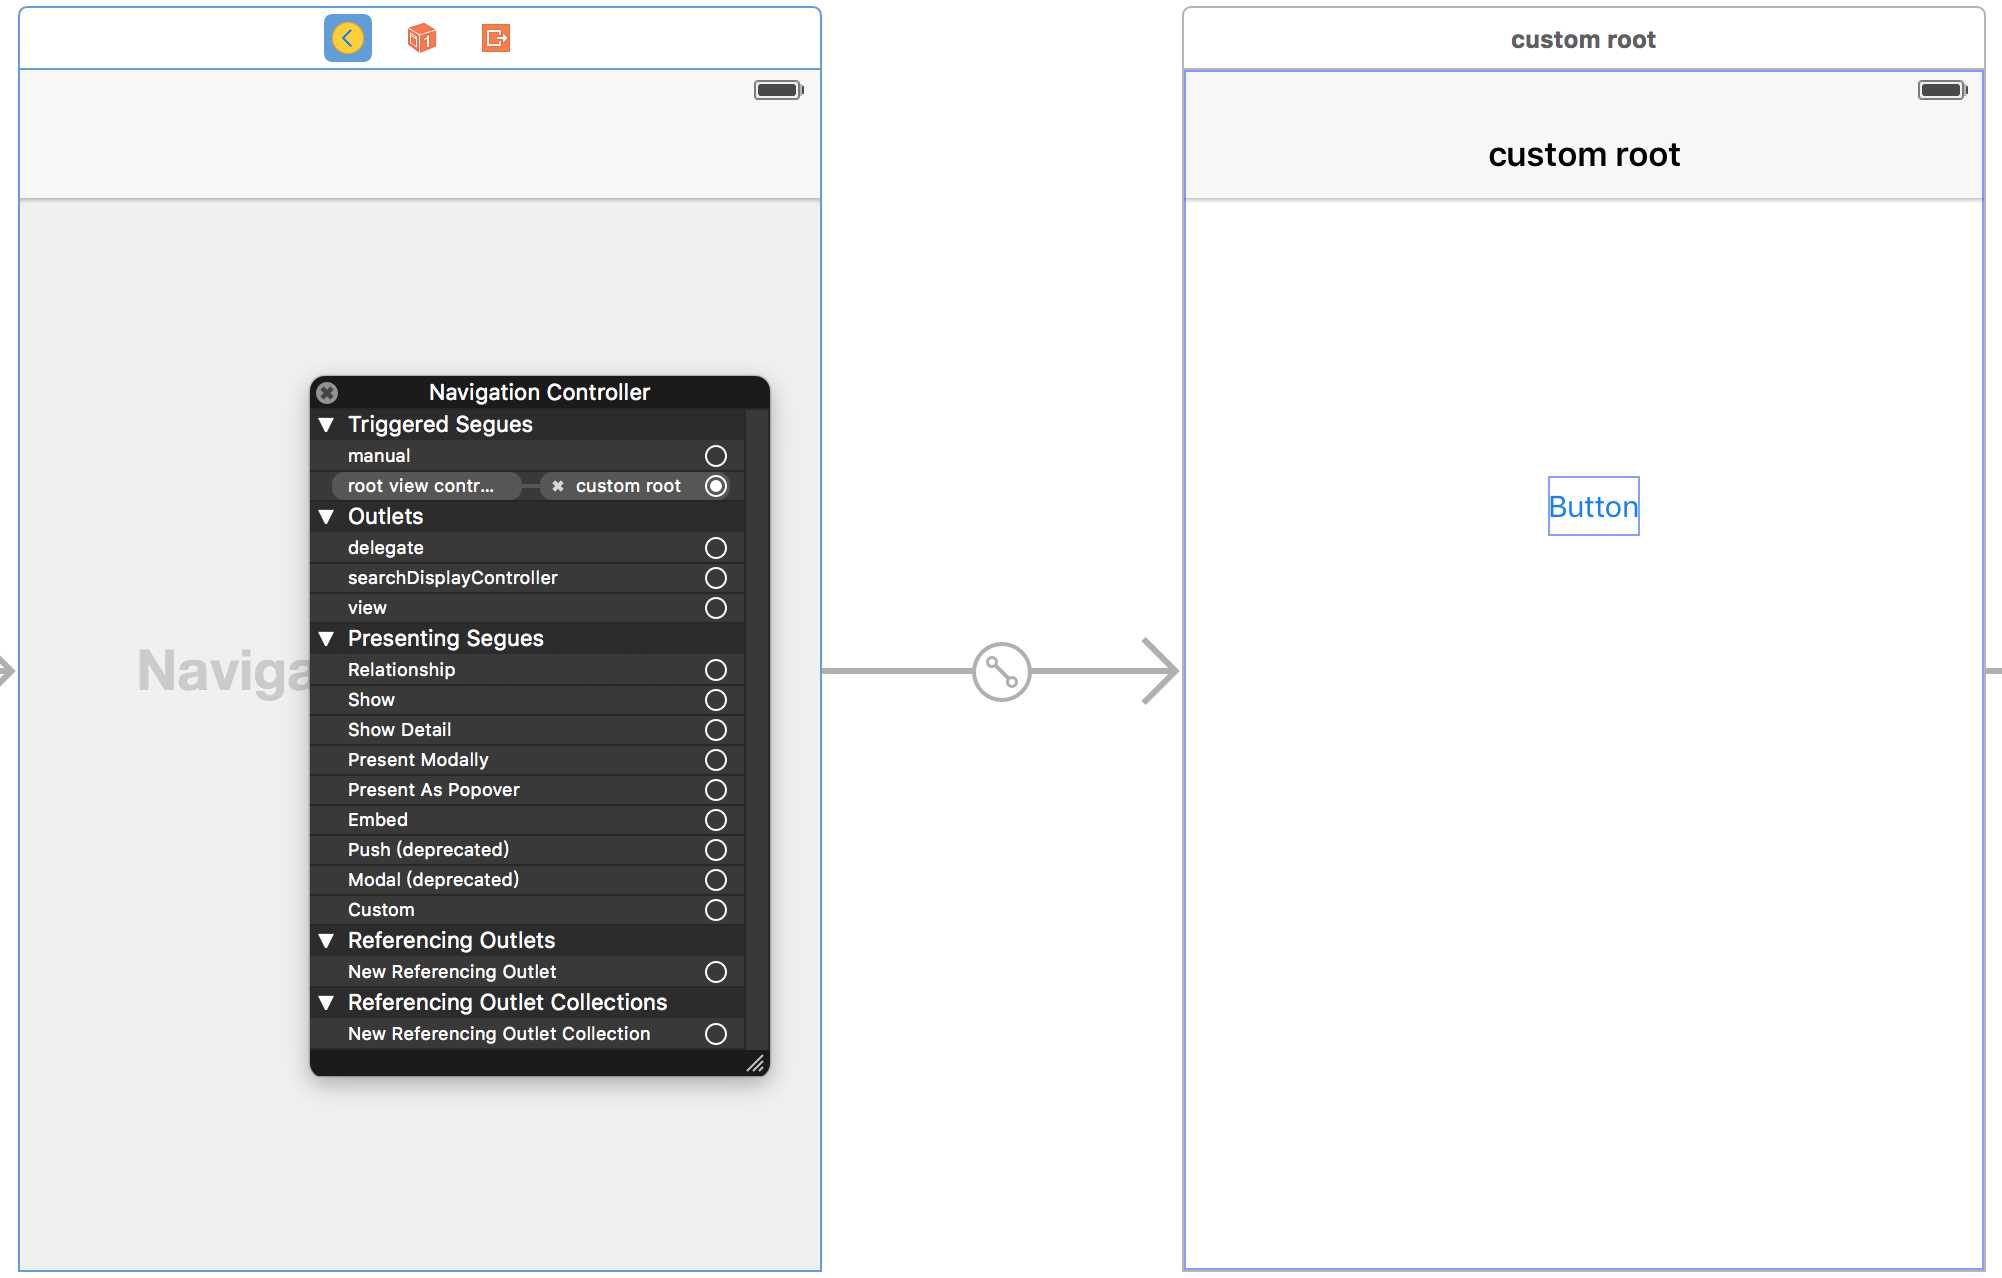
Task: Click the New Referencing Outlet label
Action: coord(452,972)
